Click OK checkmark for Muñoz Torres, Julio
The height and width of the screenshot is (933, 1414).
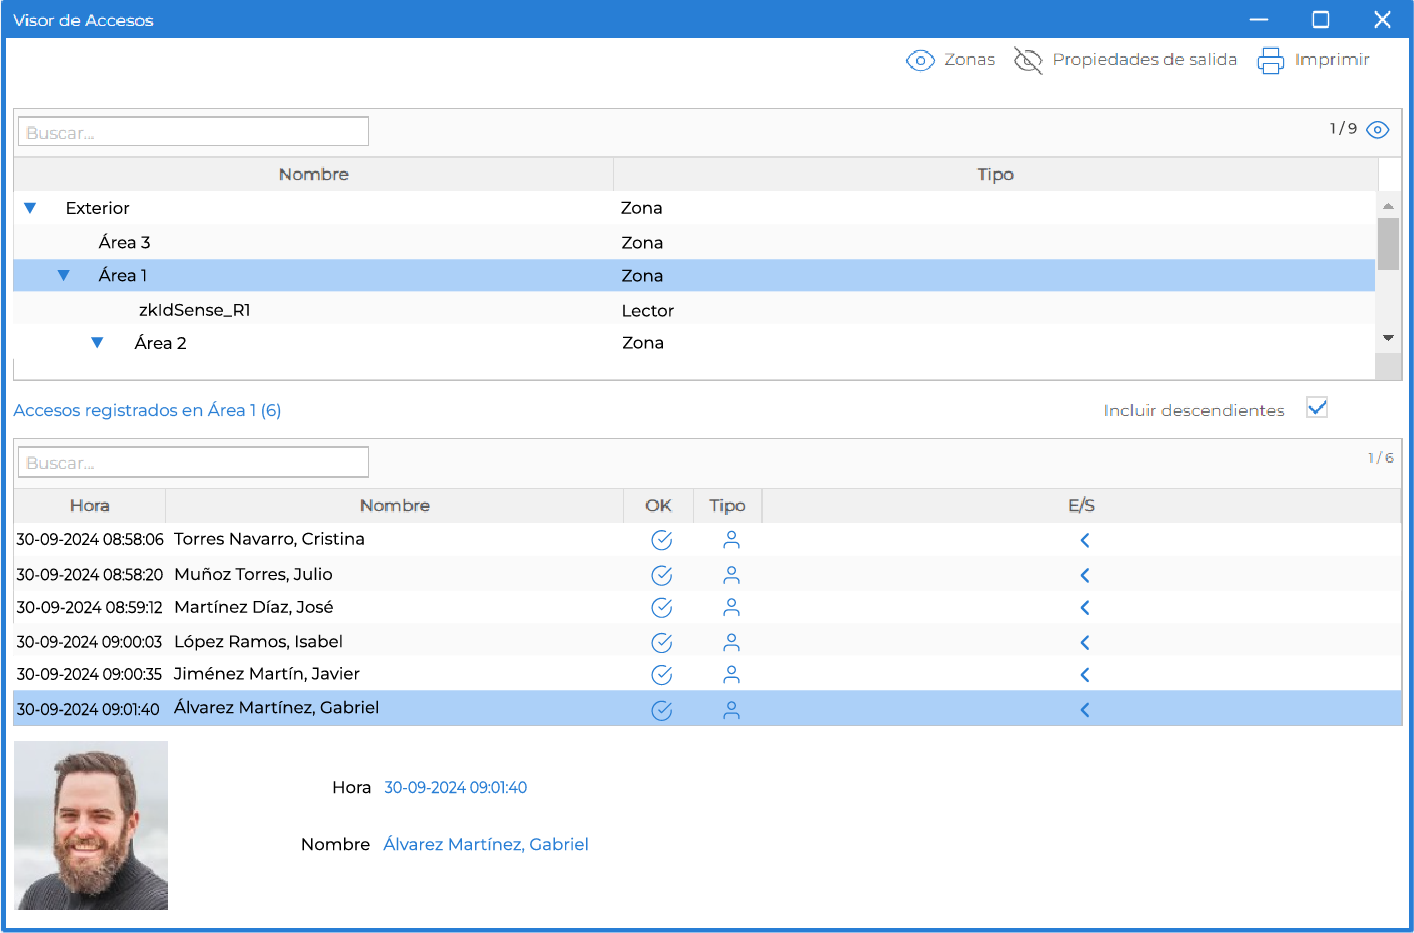[x=661, y=575]
